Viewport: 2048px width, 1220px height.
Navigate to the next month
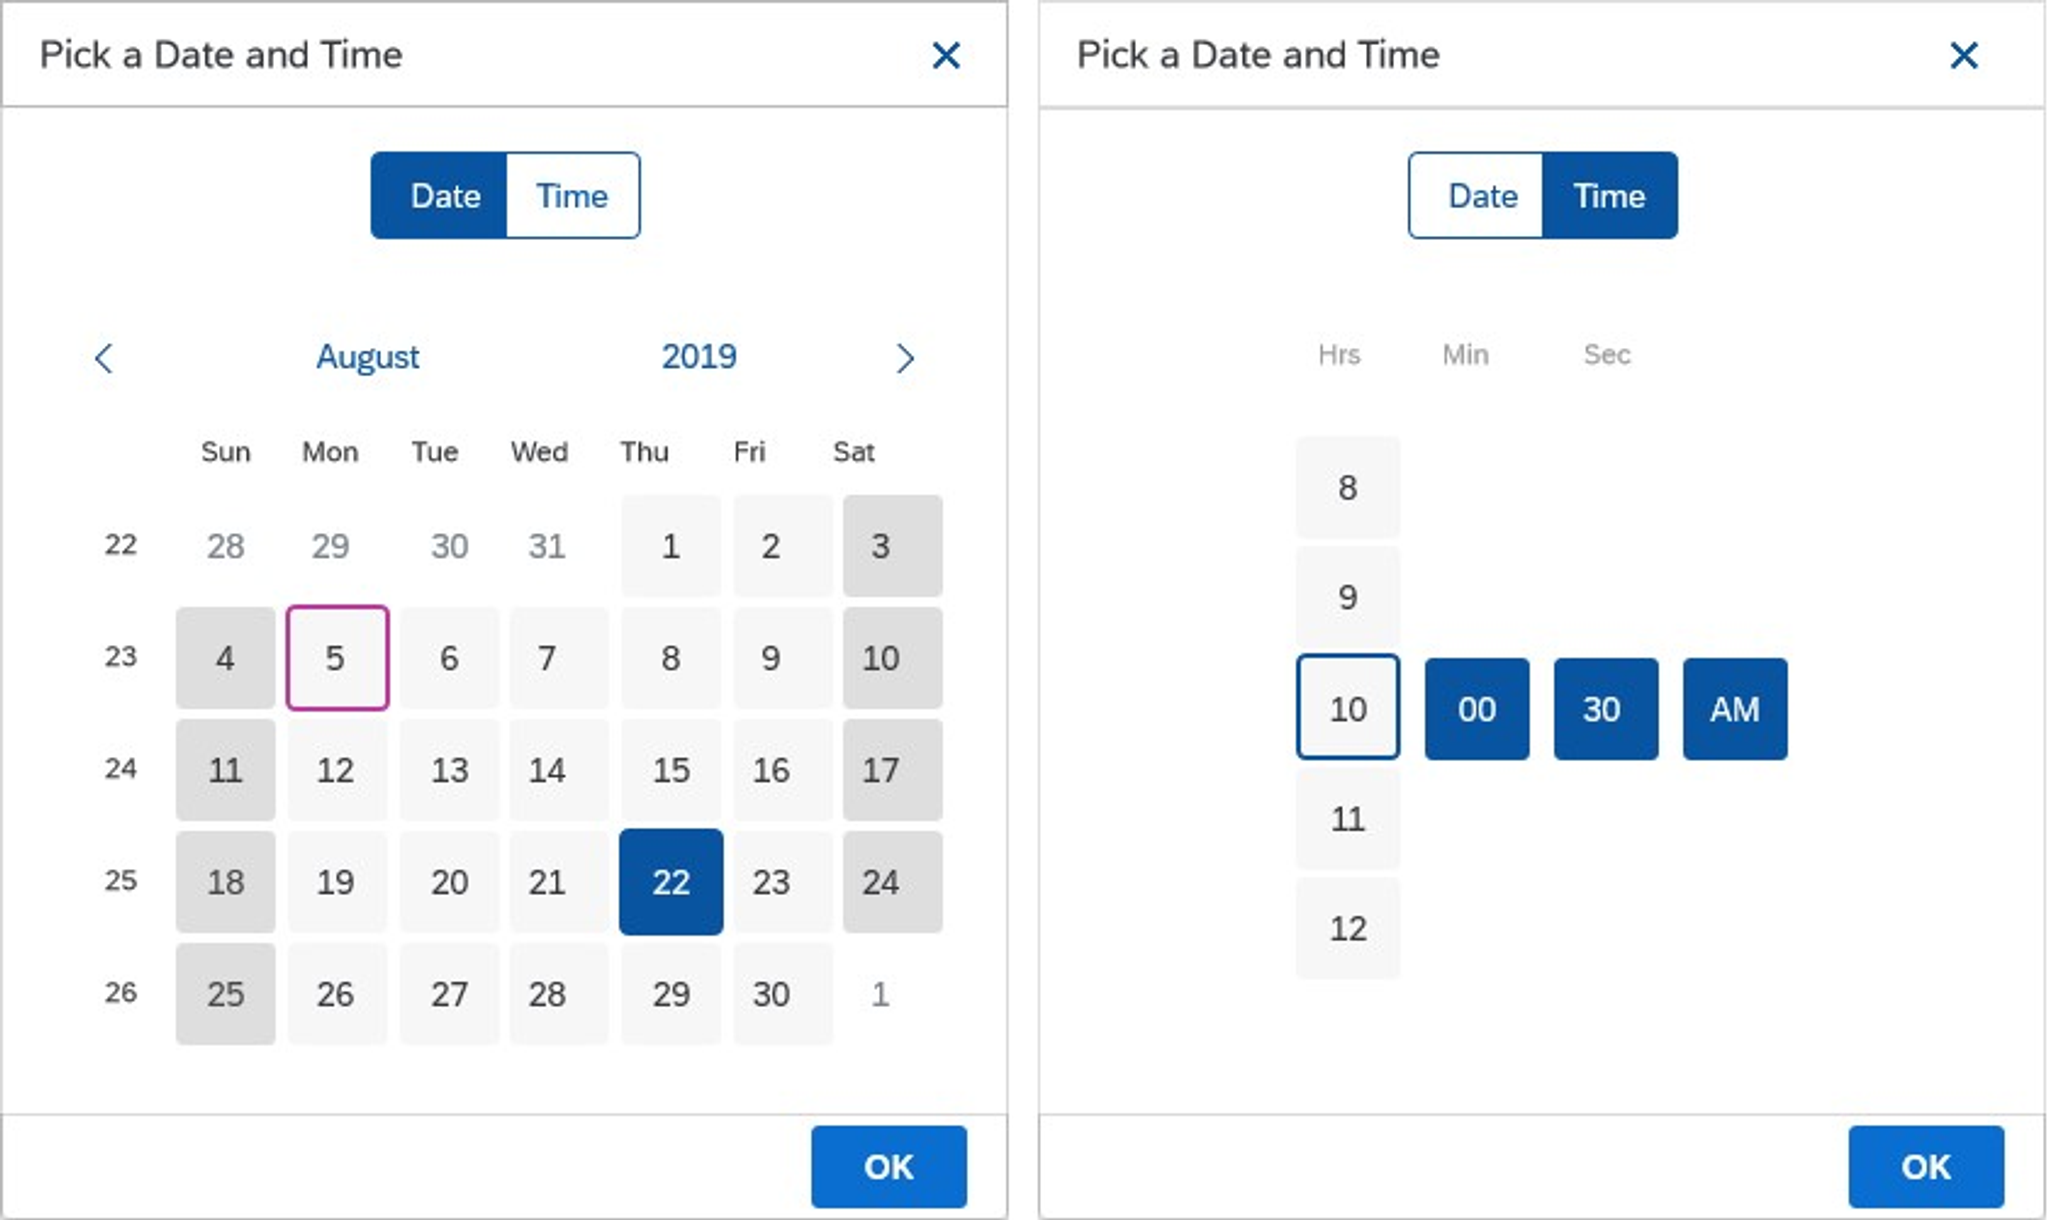906,357
